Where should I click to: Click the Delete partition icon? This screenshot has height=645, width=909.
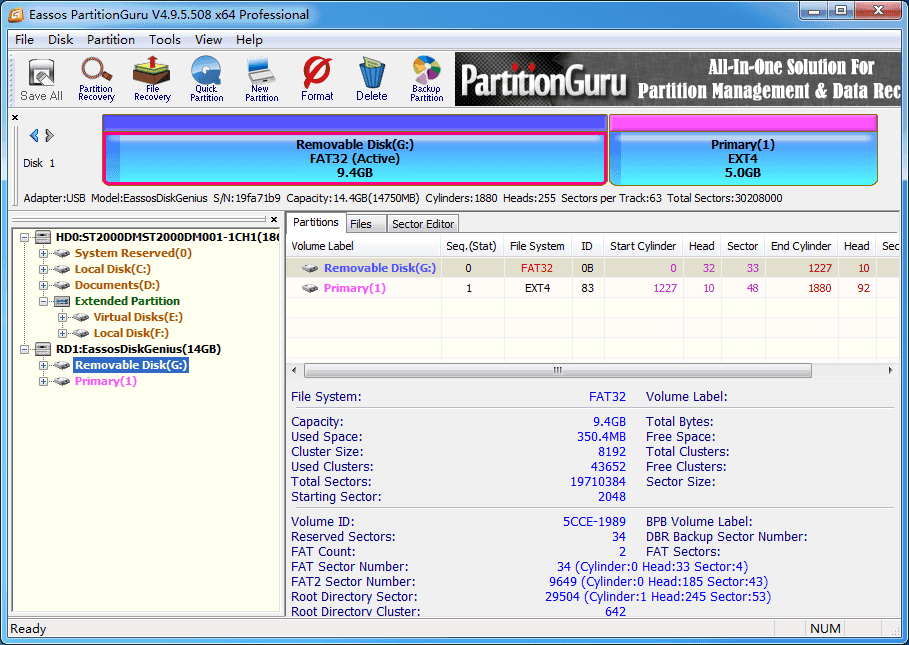[x=371, y=79]
